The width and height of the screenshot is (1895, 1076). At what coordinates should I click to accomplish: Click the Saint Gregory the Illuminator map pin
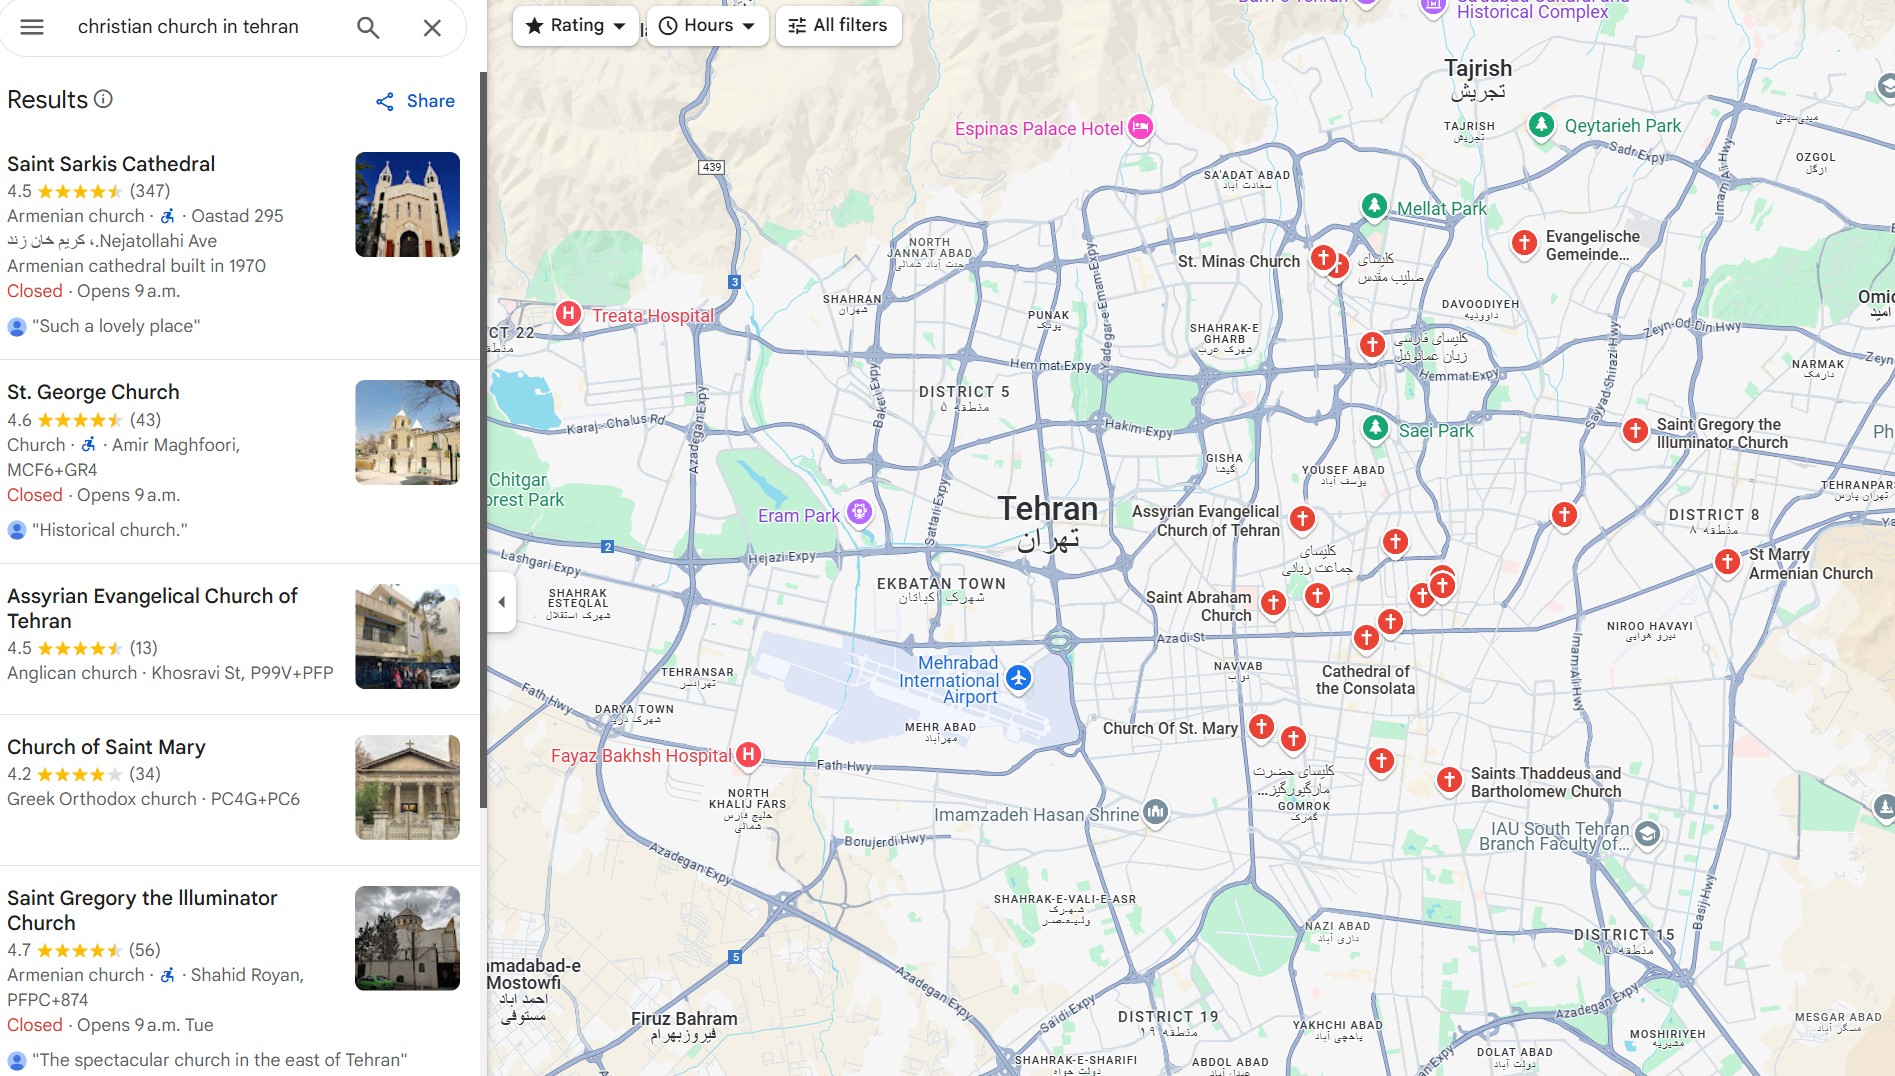tap(1635, 431)
